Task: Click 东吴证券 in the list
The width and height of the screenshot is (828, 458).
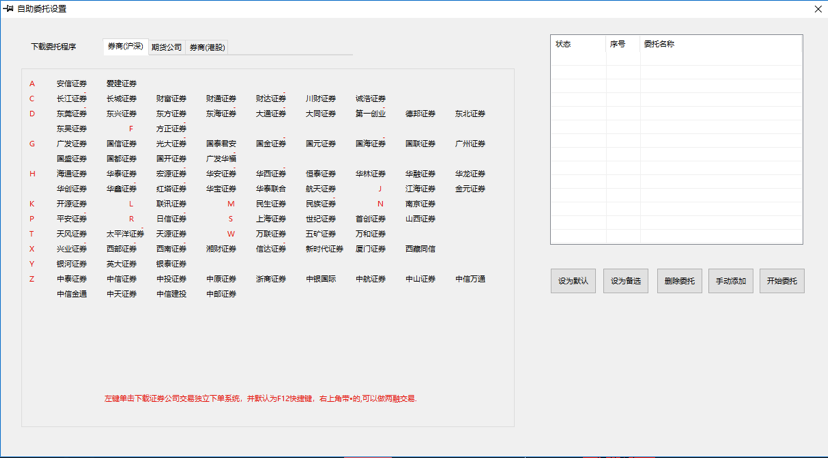Action: (72, 129)
